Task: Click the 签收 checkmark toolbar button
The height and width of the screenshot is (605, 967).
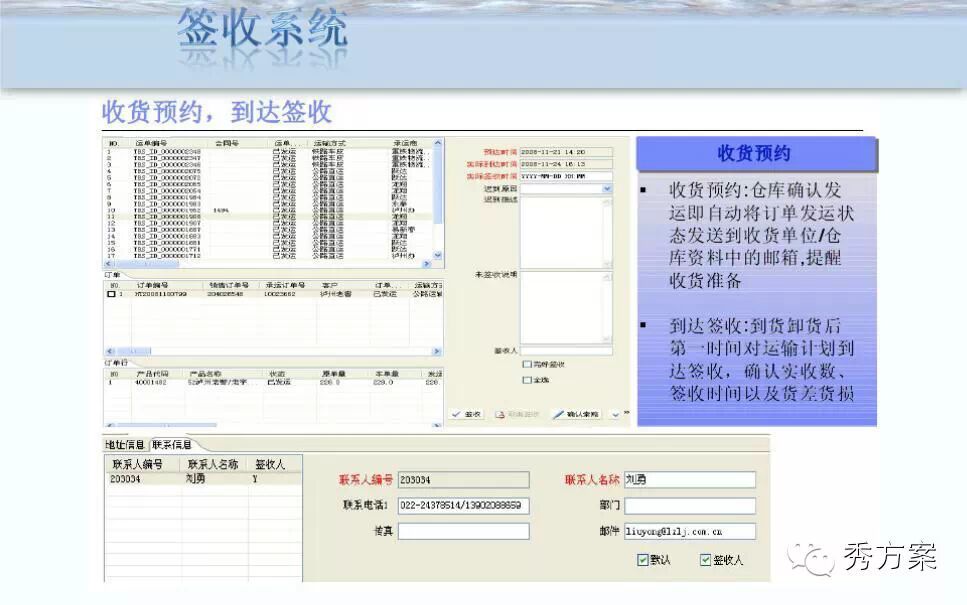Action: coord(466,414)
